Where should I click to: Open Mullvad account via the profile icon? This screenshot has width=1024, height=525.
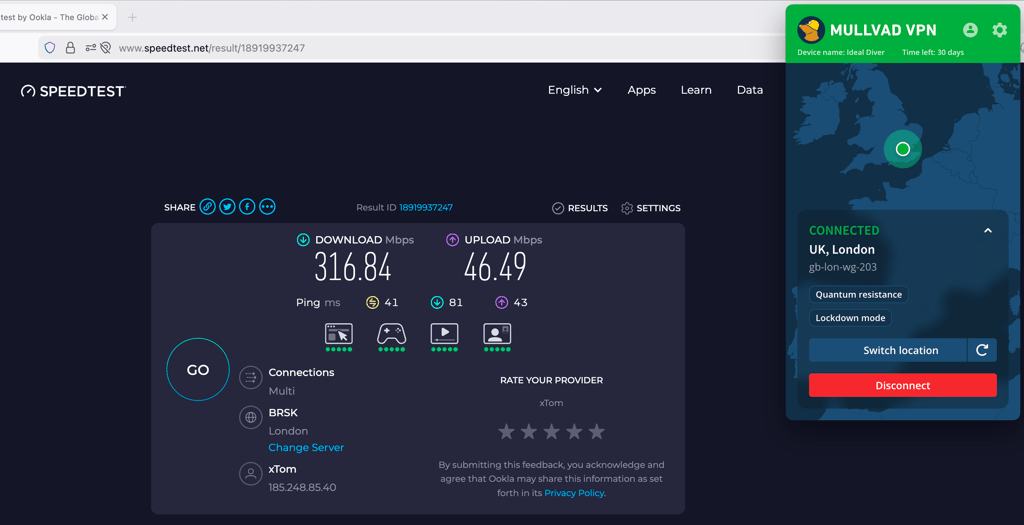click(x=970, y=29)
